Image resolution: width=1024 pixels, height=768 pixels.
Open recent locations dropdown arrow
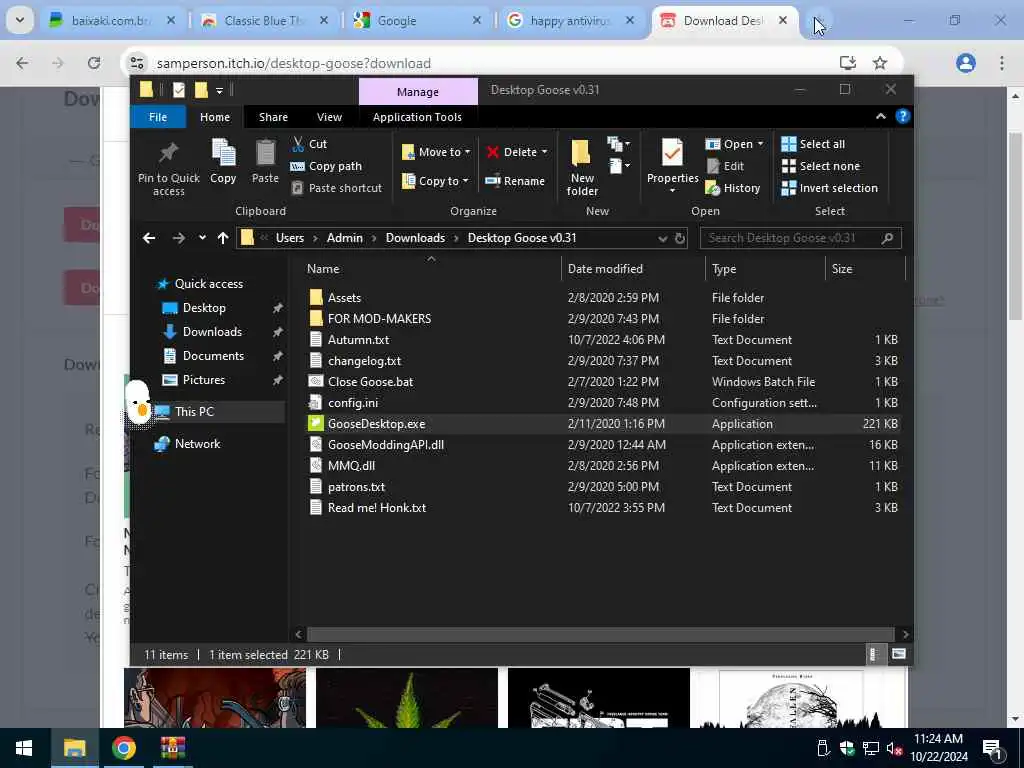(x=202, y=238)
